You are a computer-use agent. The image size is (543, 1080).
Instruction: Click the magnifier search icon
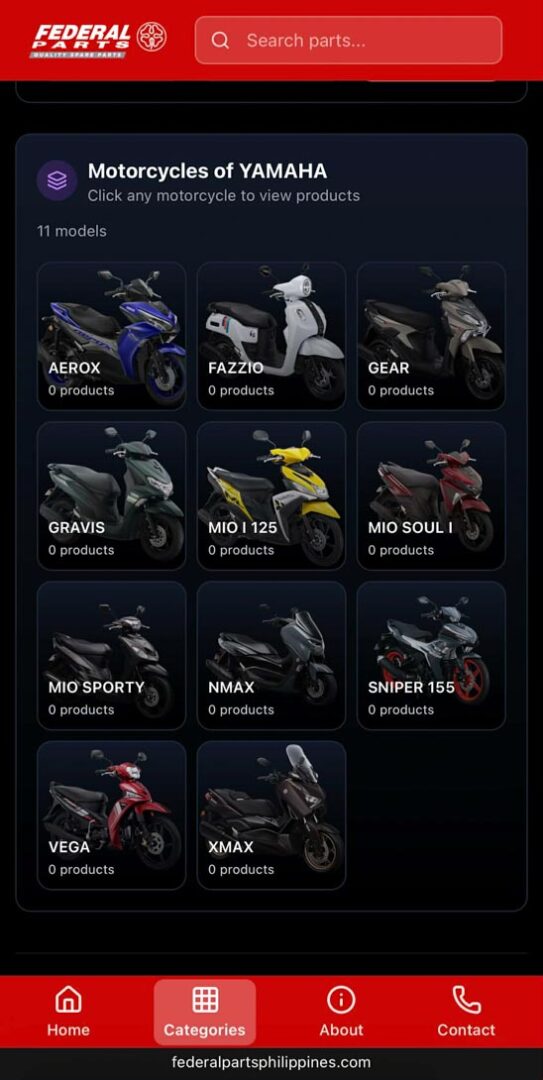point(220,41)
